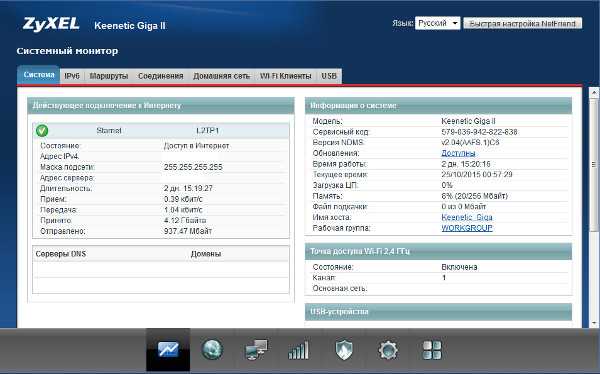Open the Wi-Fi signal bars icon
Viewport: 600px width, 374px height.
pos(298,350)
